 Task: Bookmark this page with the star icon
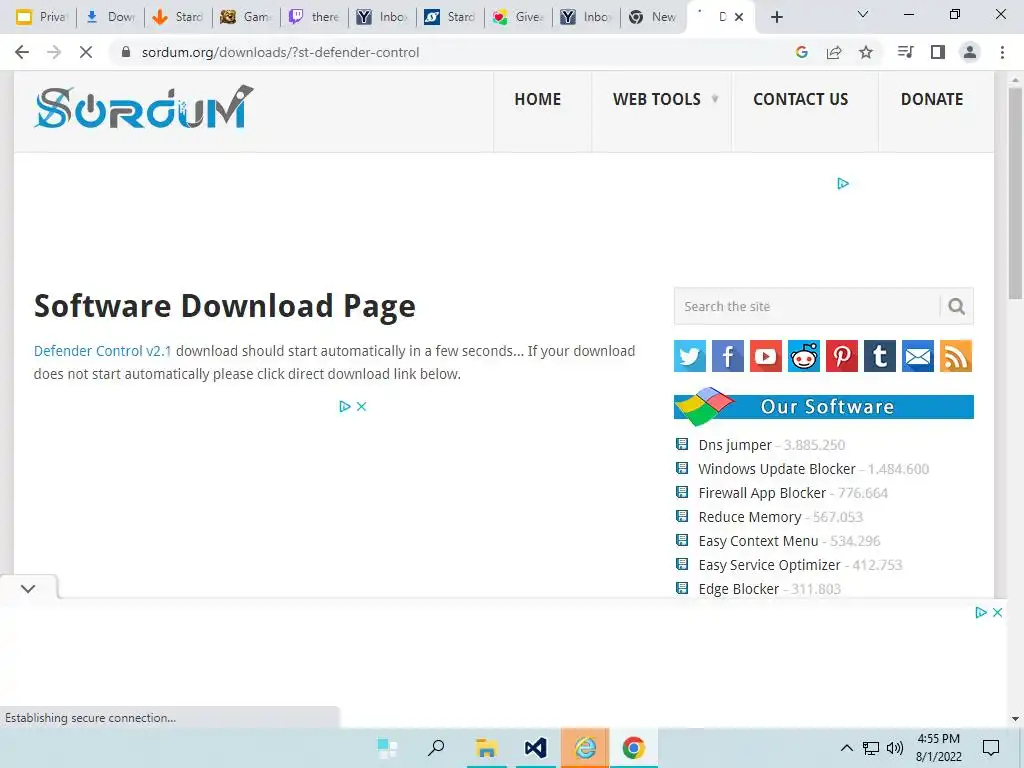[866, 52]
